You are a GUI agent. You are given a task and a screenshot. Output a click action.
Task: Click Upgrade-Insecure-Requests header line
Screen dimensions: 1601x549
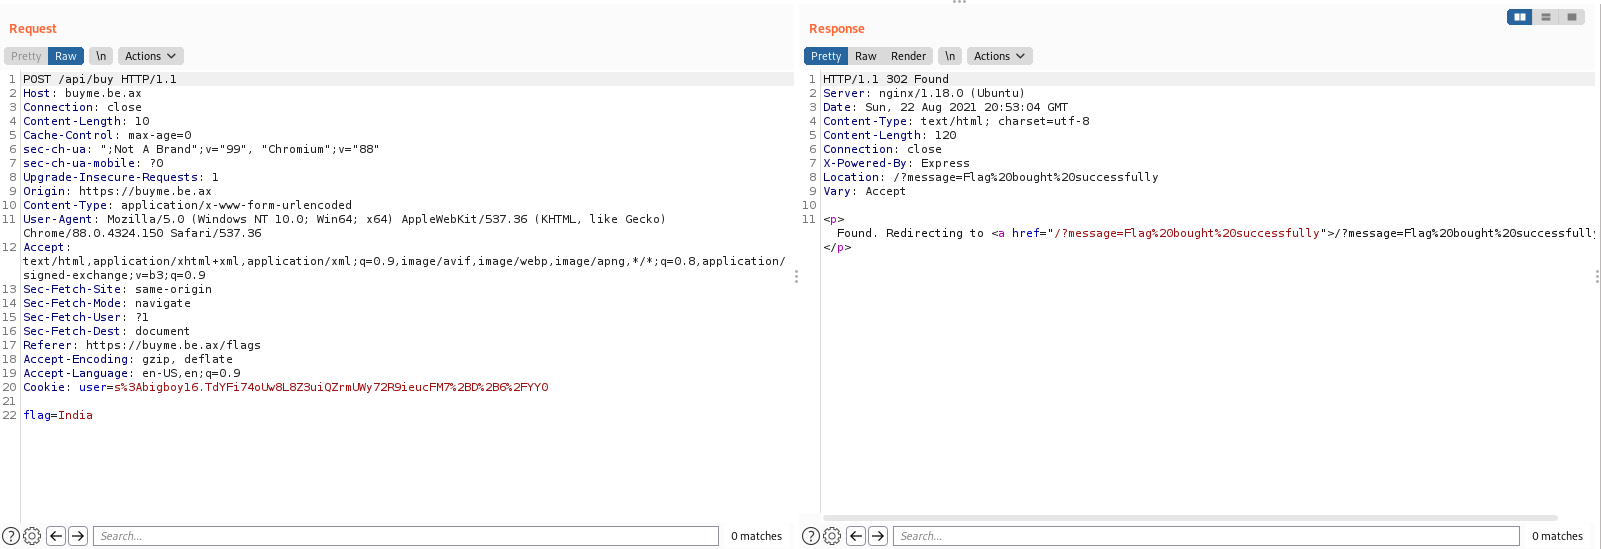click(x=121, y=177)
